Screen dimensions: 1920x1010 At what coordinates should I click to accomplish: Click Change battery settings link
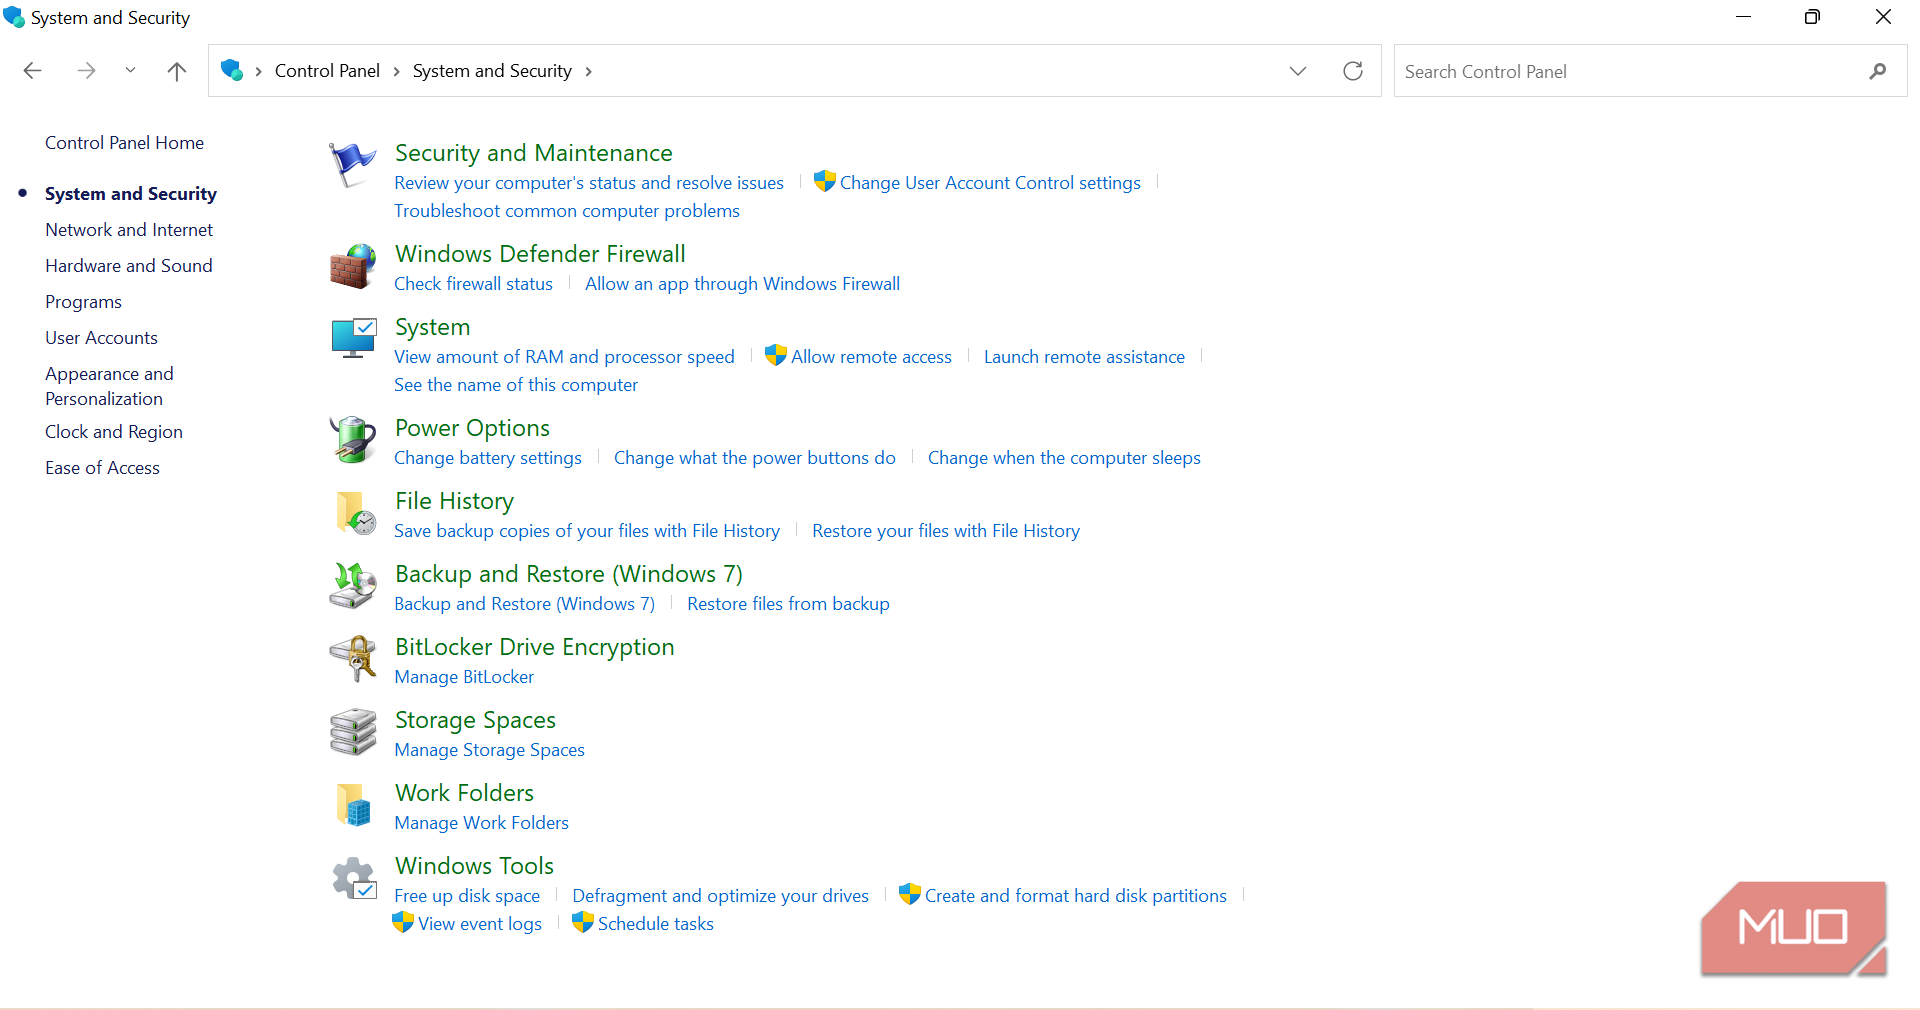tap(488, 458)
